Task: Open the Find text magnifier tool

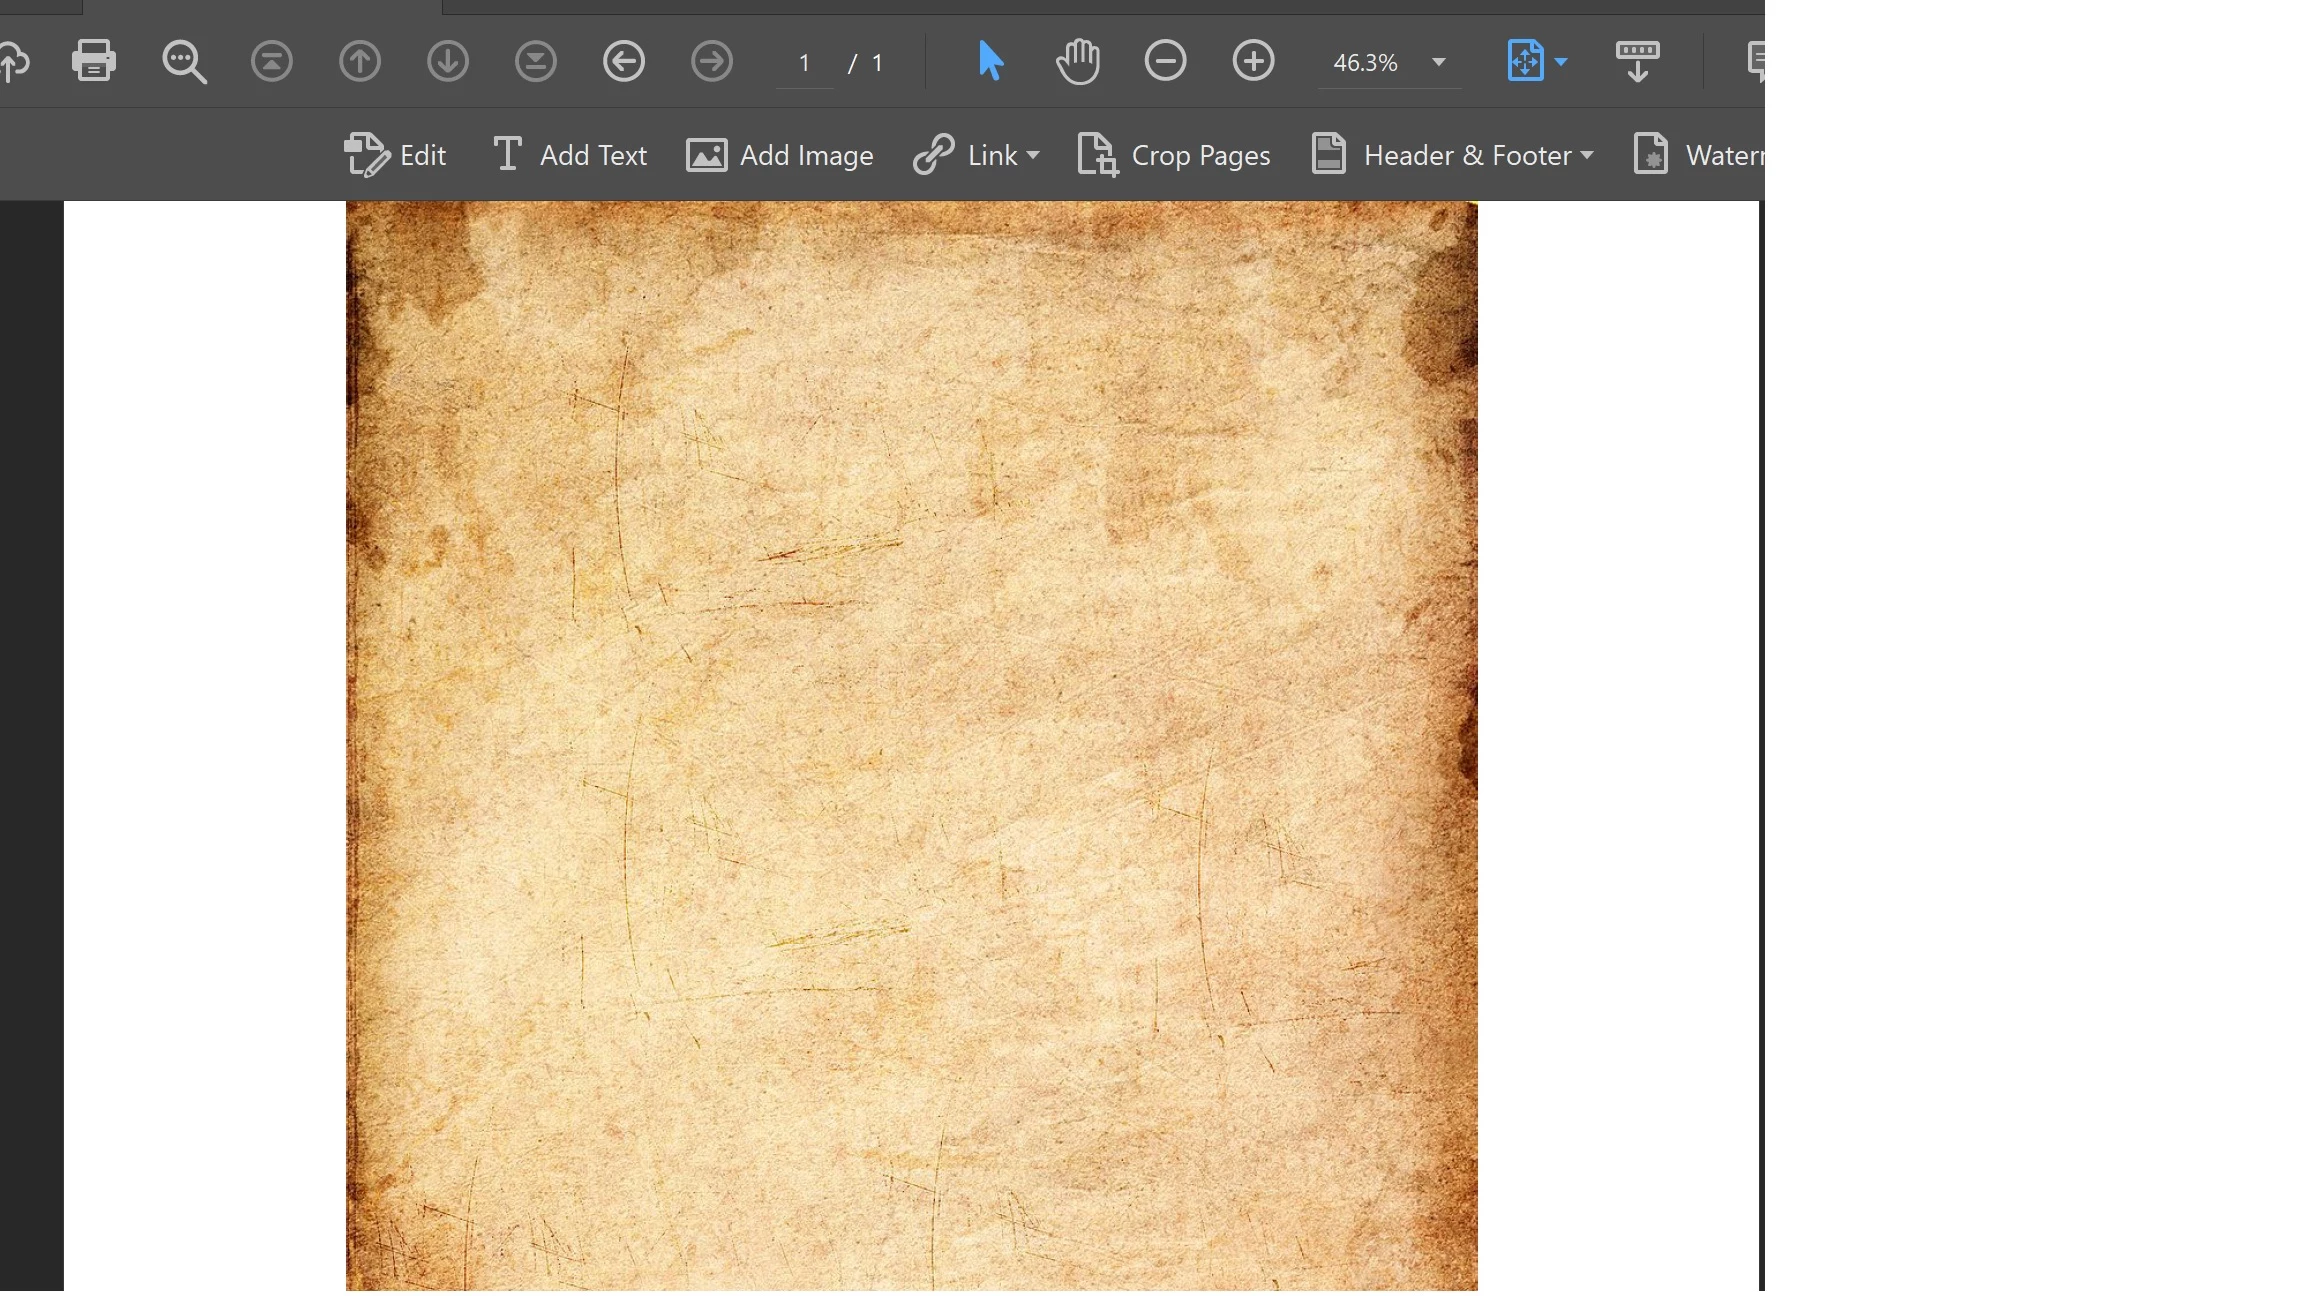Action: (184, 62)
